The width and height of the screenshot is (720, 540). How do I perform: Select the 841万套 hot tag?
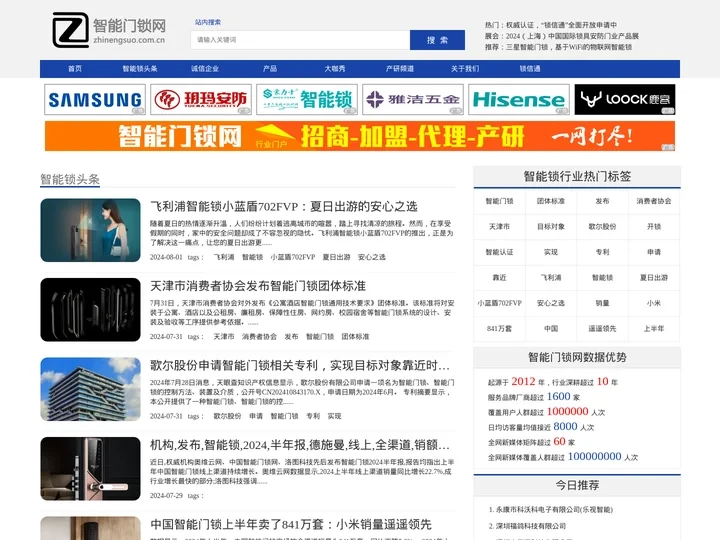coord(500,328)
